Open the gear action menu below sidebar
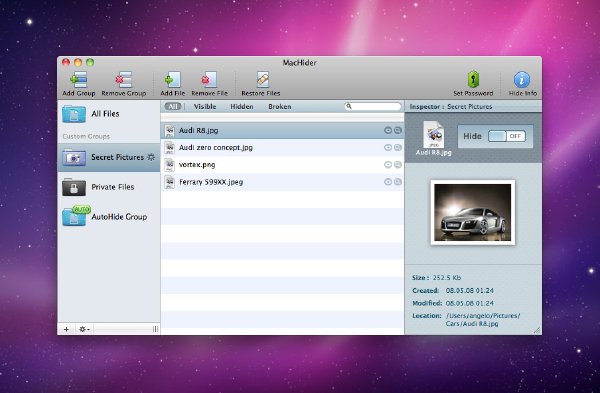600x393 pixels. [x=84, y=329]
